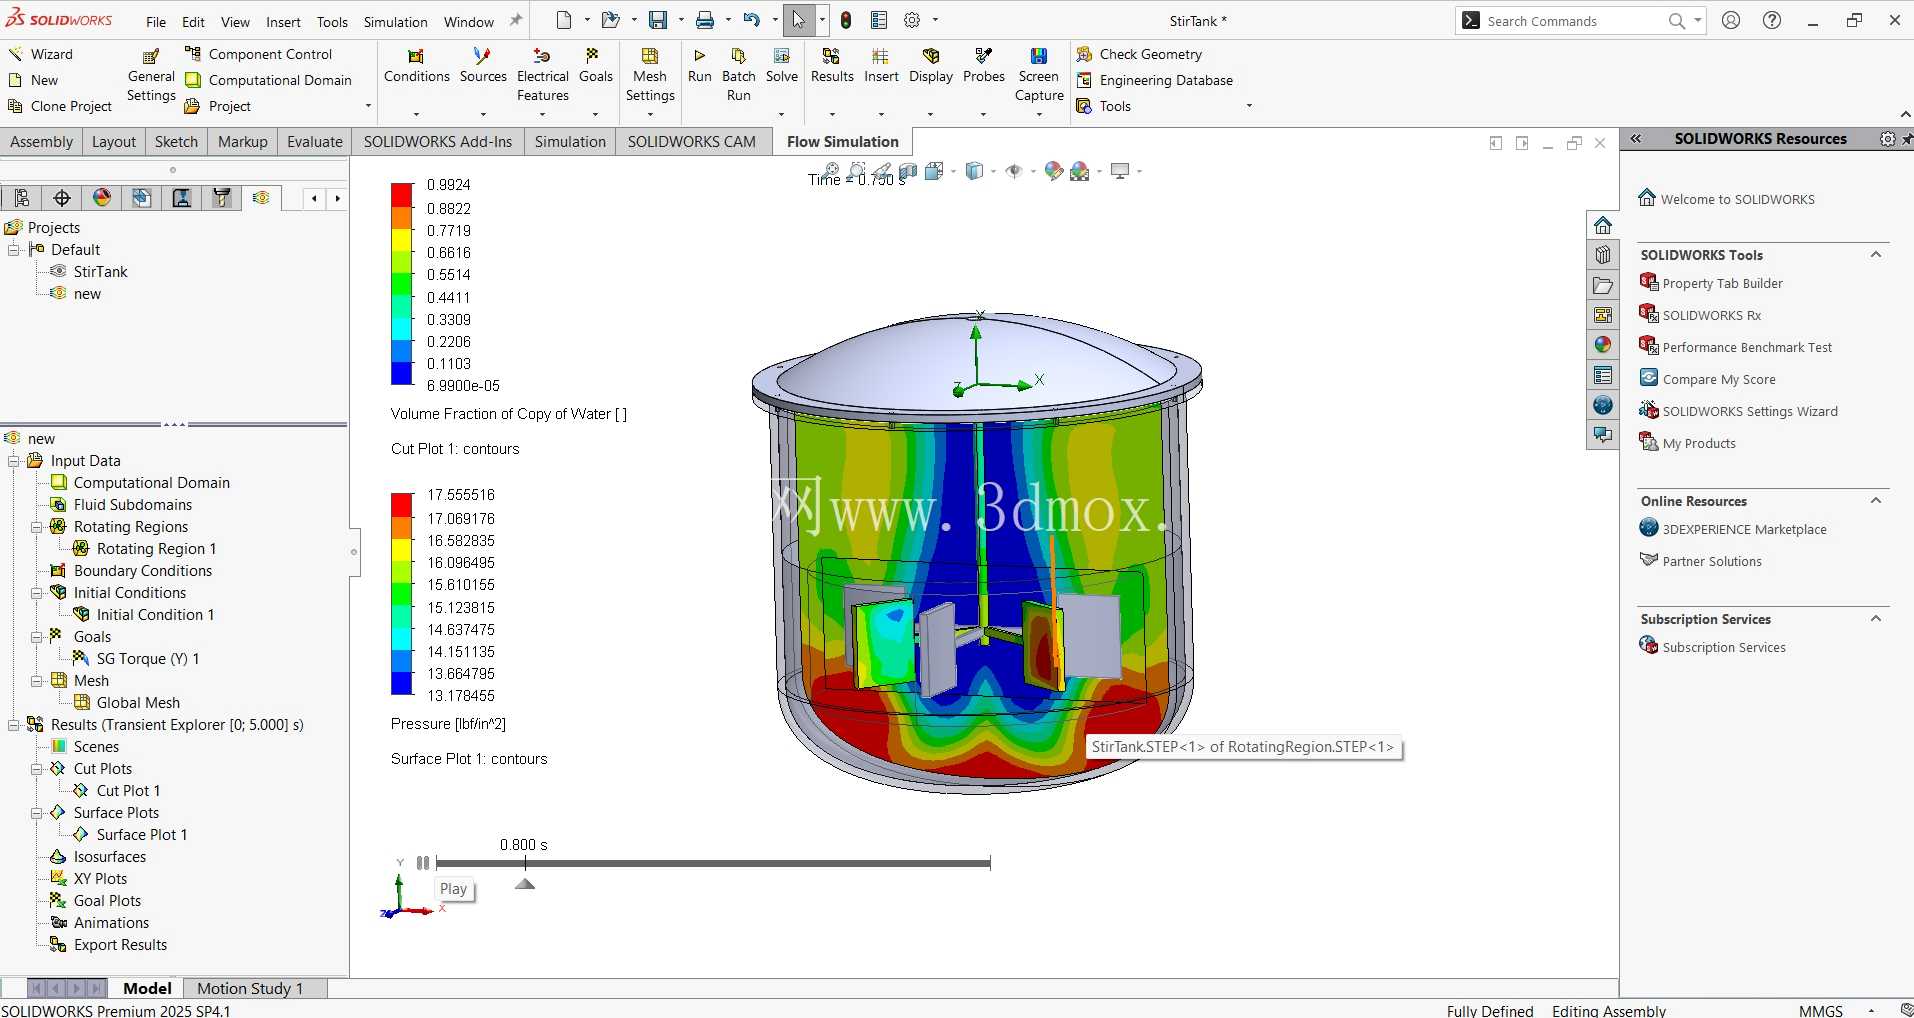
Task: Open the MMGS unit system status item
Action: pyautogui.click(x=1820, y=1010)
